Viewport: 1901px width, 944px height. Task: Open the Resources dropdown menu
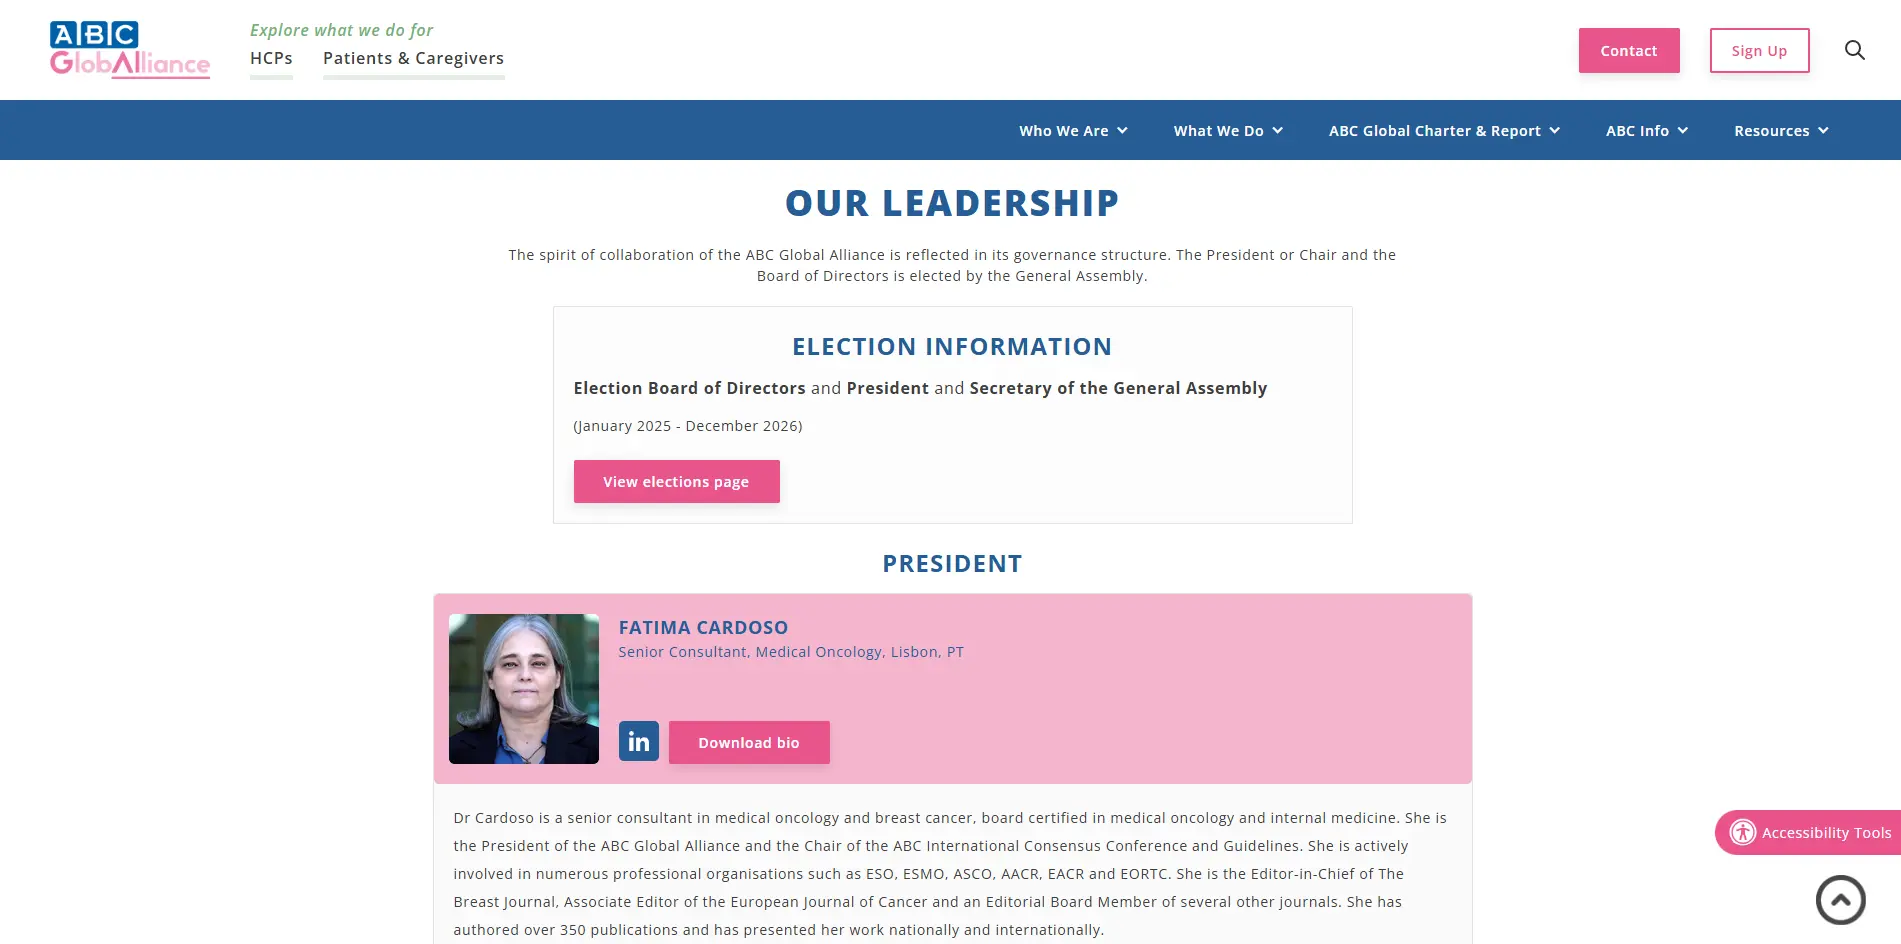point(1781,131)
